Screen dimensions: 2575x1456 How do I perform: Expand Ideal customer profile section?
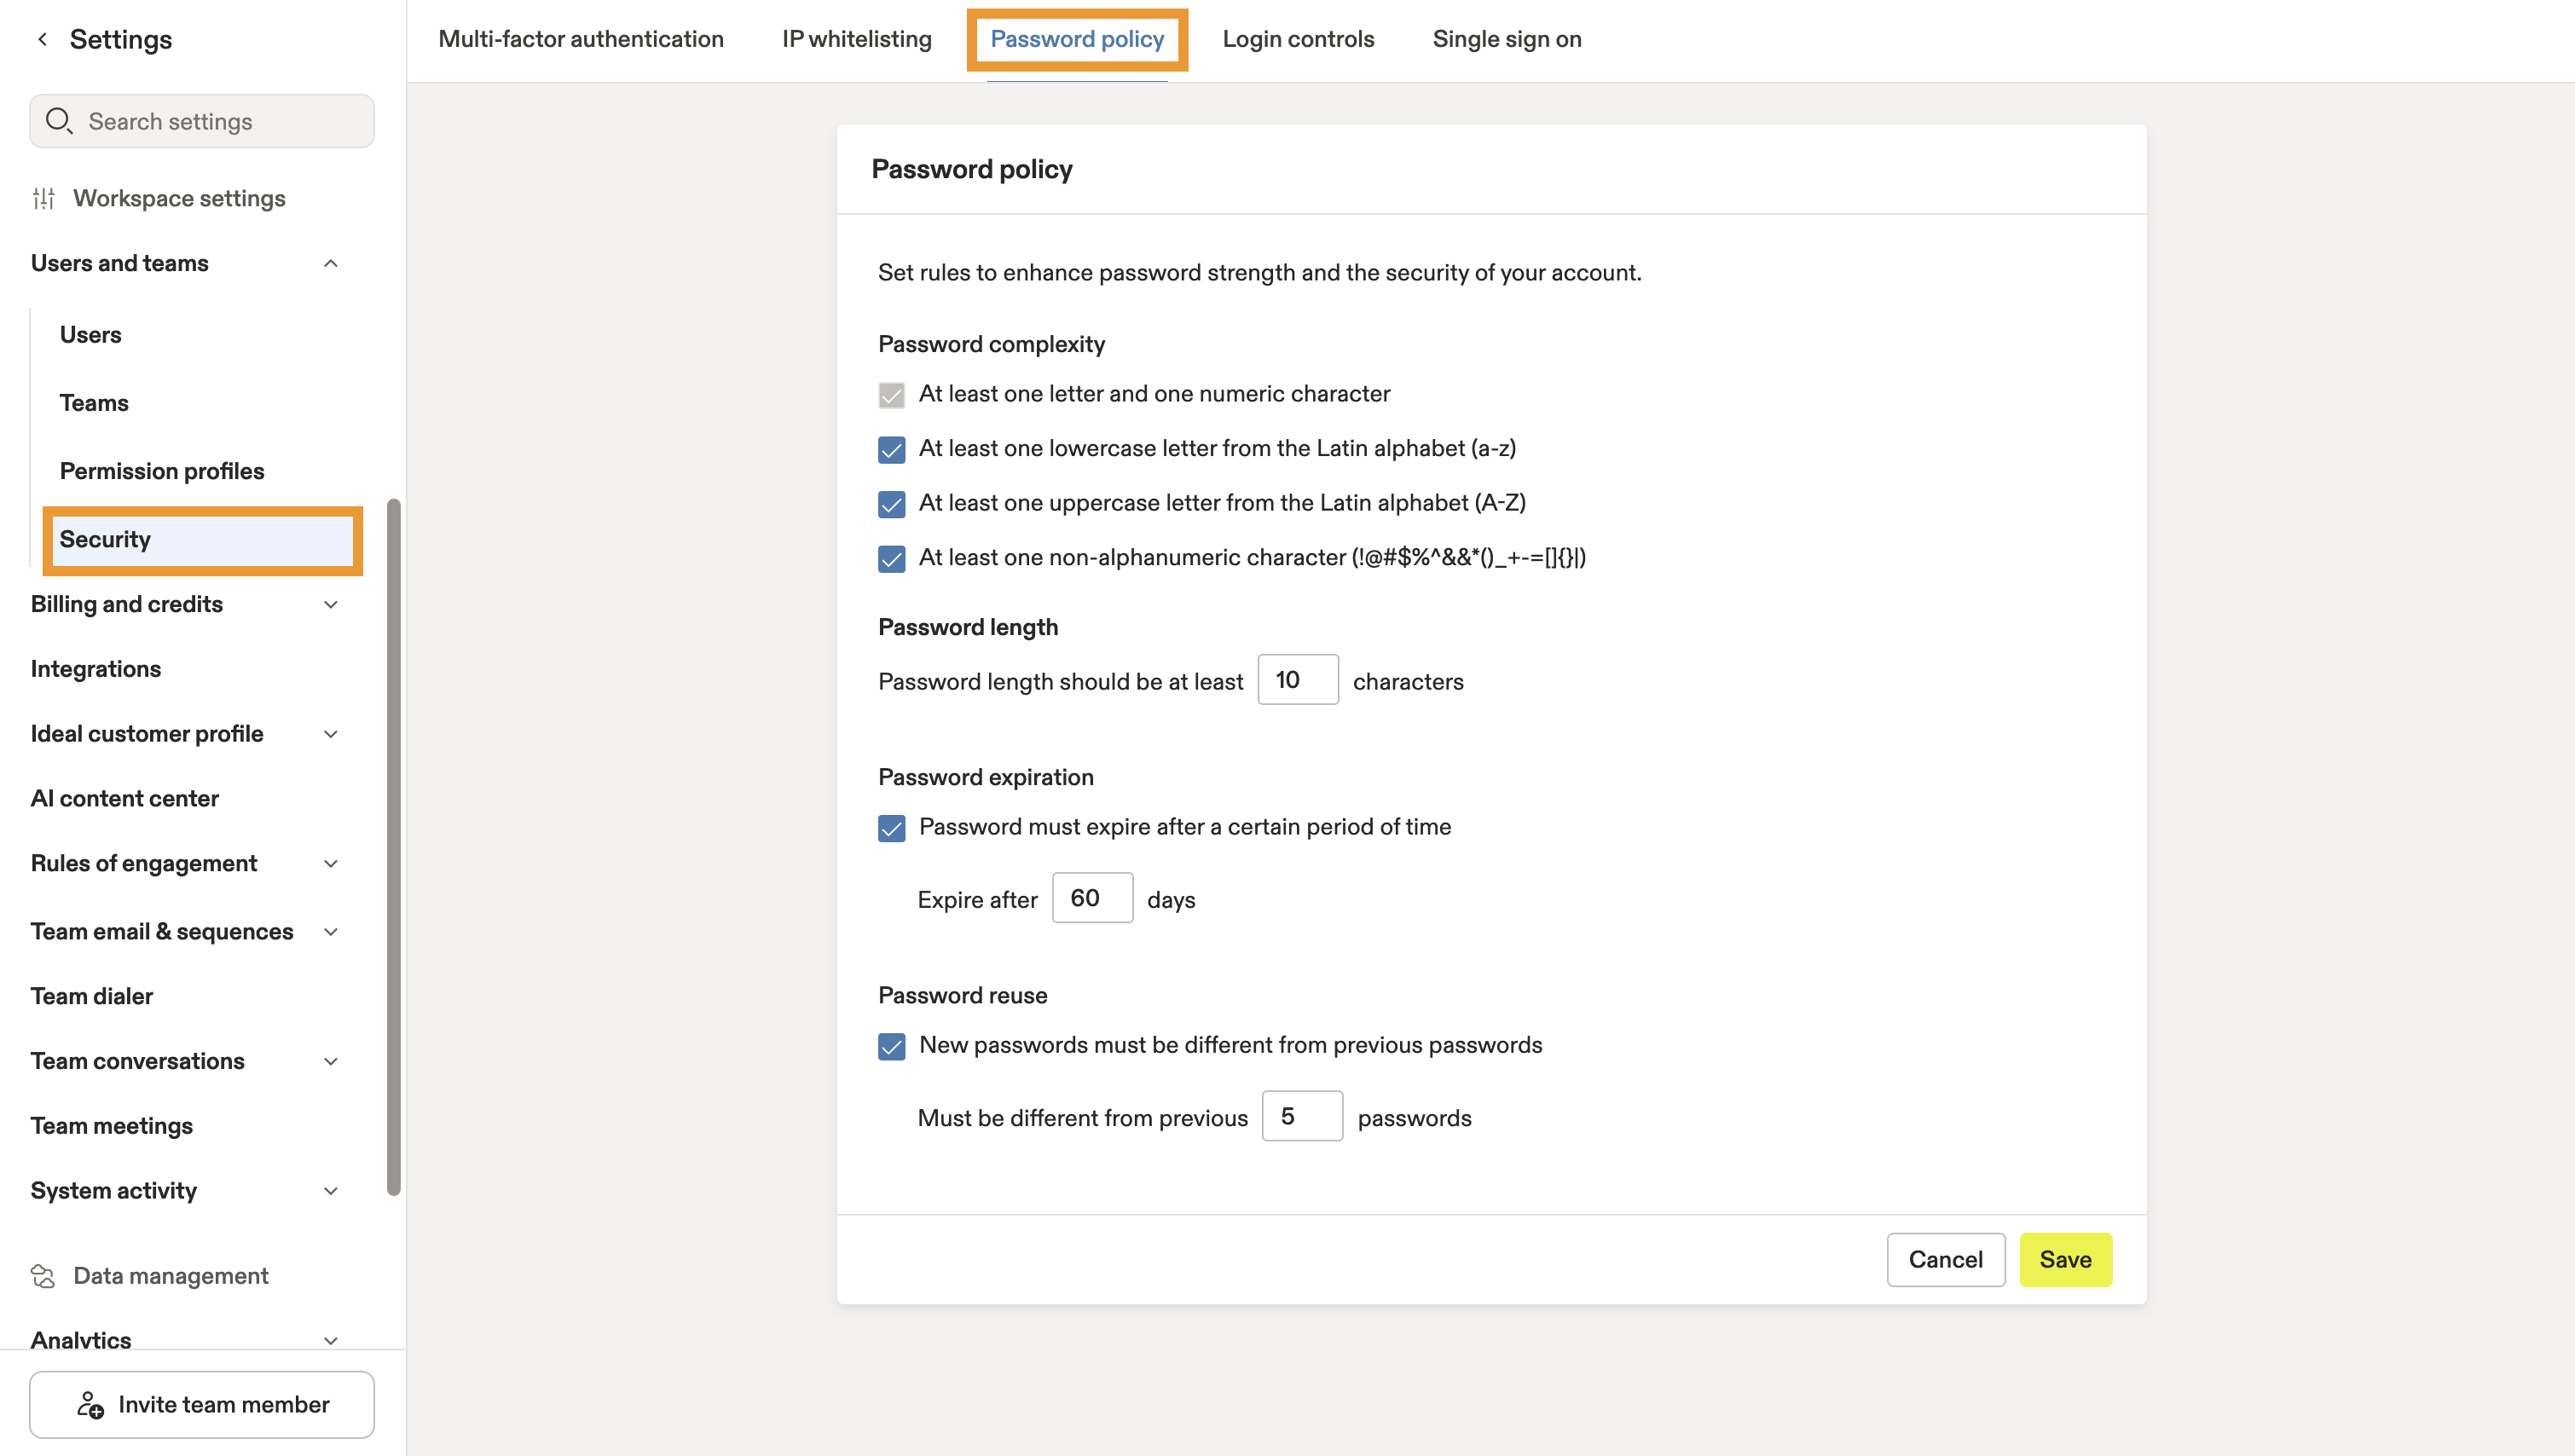[331, 734]
